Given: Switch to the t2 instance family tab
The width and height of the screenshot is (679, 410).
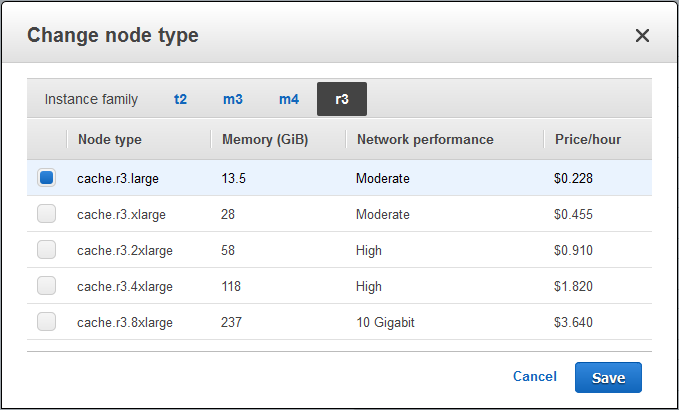Looking at the screenshot, I should coord(180,99).
